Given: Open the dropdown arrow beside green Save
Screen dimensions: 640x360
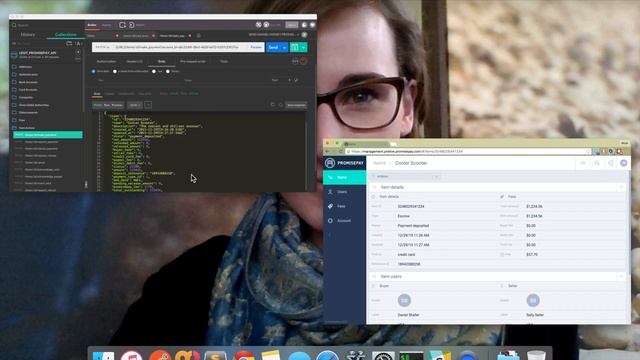Looking at the screenshot, I should click(x=303, y=47).
